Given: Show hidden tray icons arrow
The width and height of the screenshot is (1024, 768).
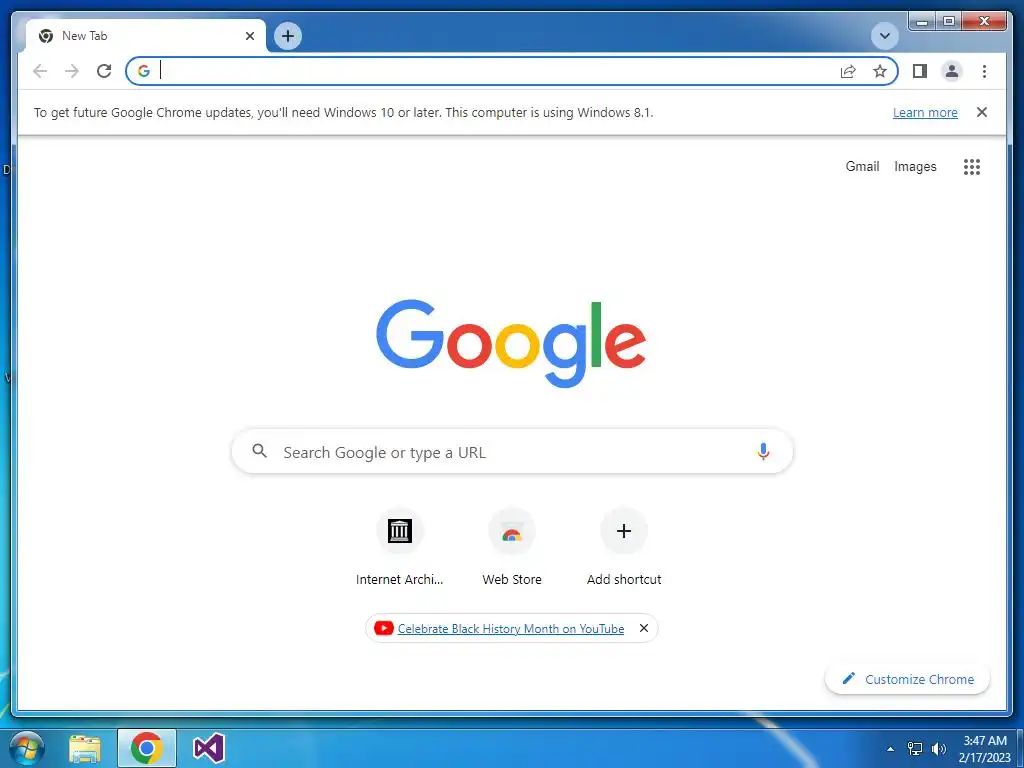Looking at the screenshot, I should pyautogui.click(x=890, y=748).
